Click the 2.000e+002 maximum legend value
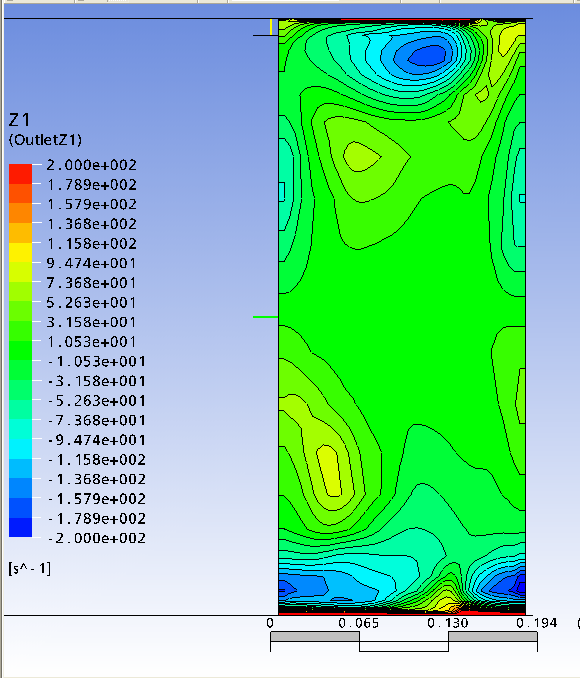580x678 pixels. (x=92, y=165)
